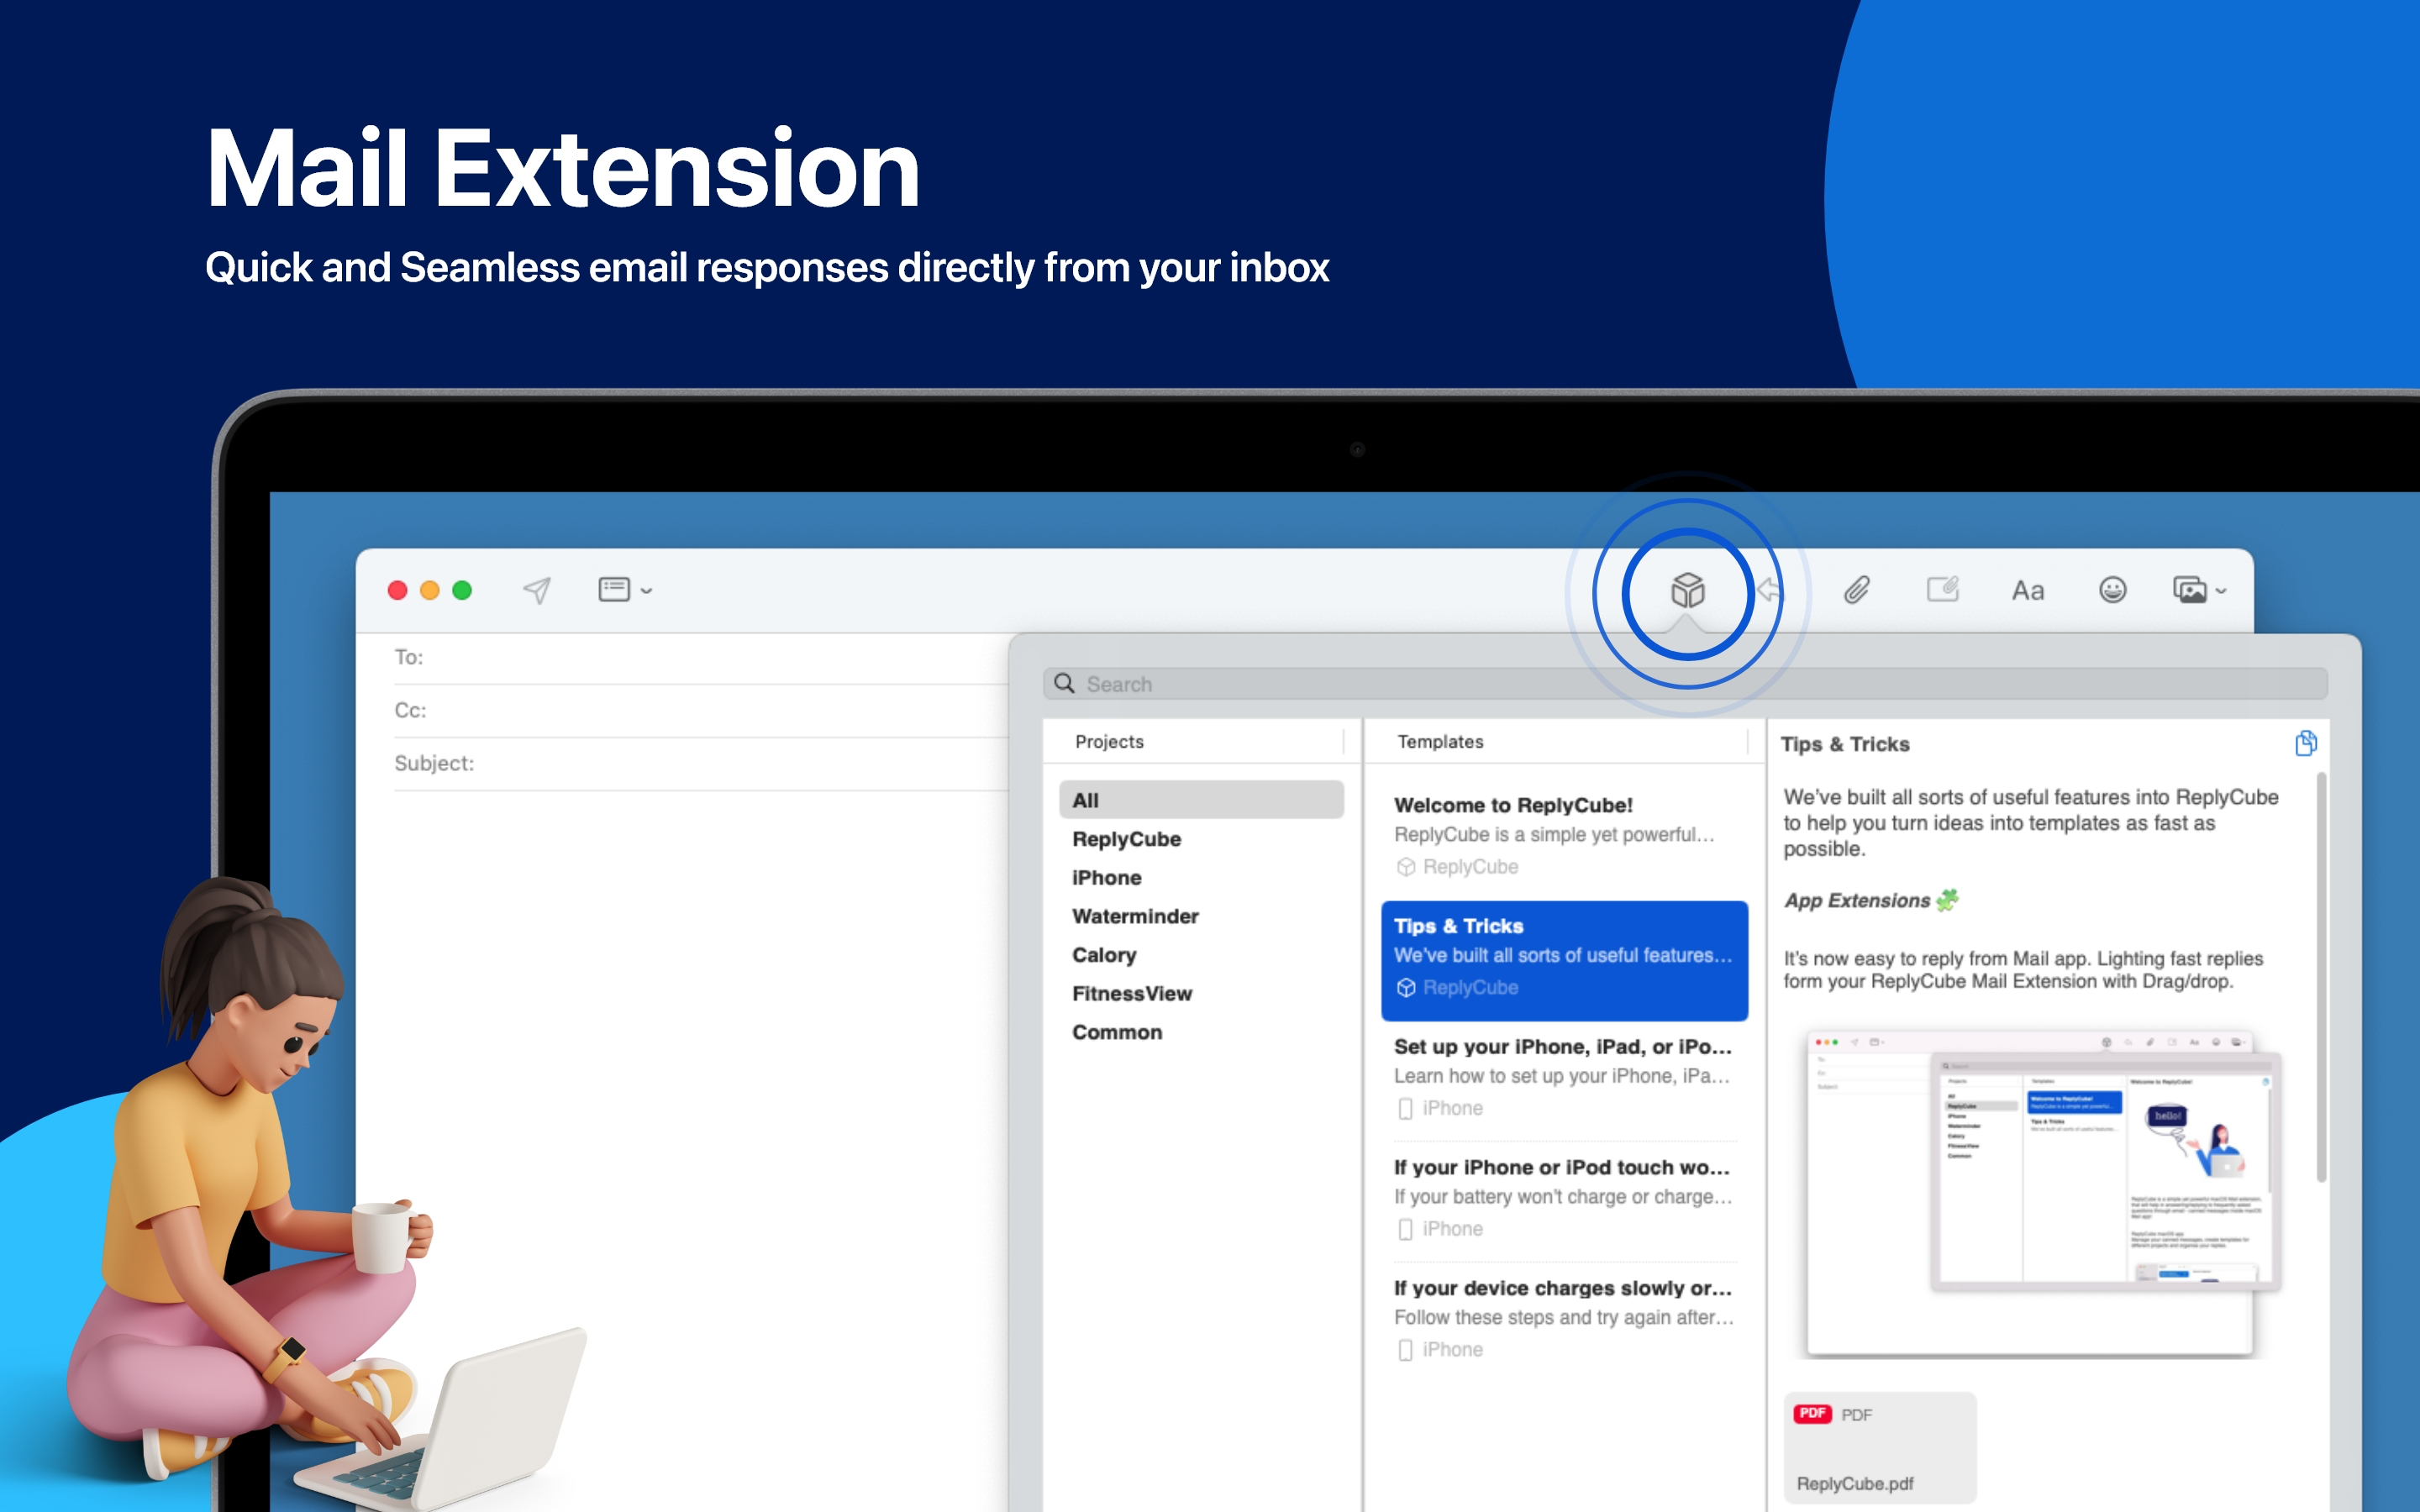The height and width of the screenshot is (1512, 2420).
Task: Select the Waterminder project
Action: (x=1201, y=916)
